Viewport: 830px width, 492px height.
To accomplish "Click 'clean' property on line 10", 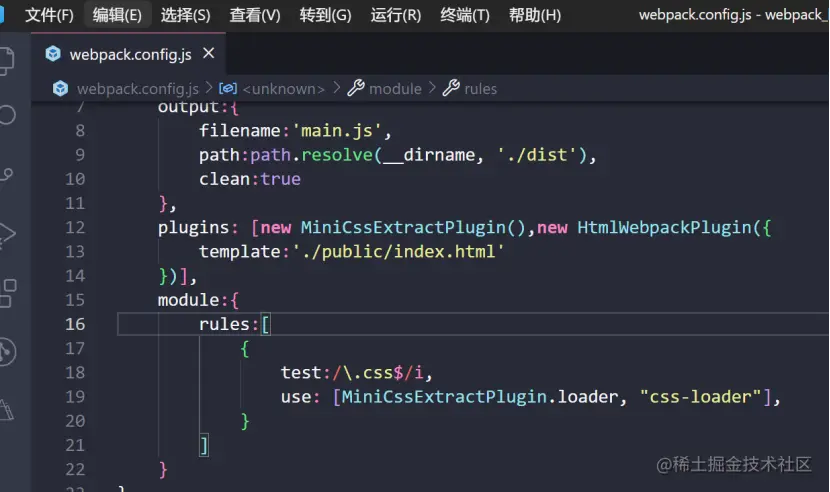I will [224, 179].
